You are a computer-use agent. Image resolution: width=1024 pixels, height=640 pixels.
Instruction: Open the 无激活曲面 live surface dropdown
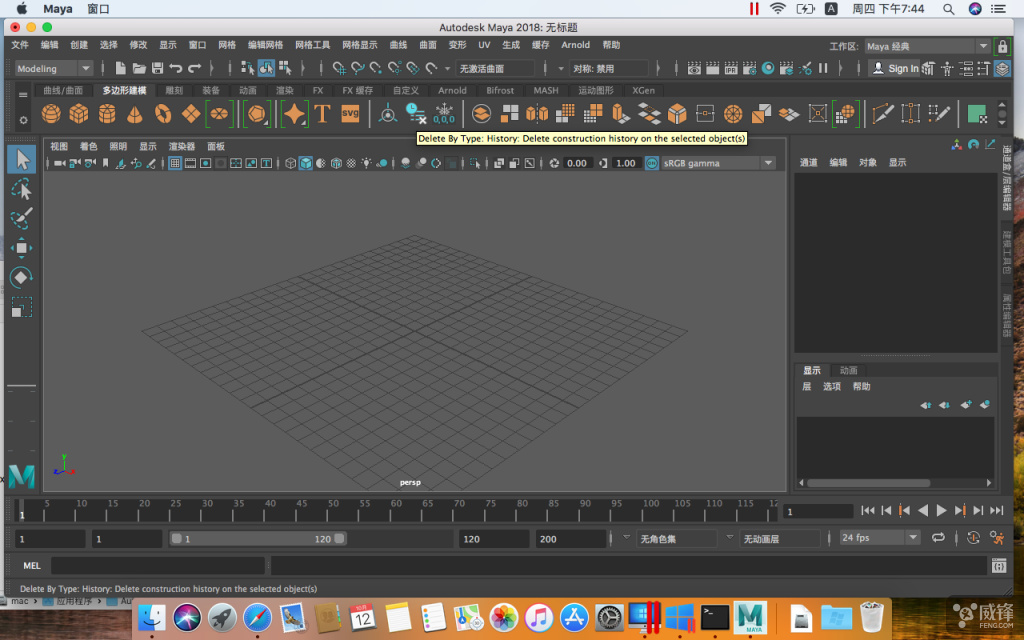tap(495, 69)
